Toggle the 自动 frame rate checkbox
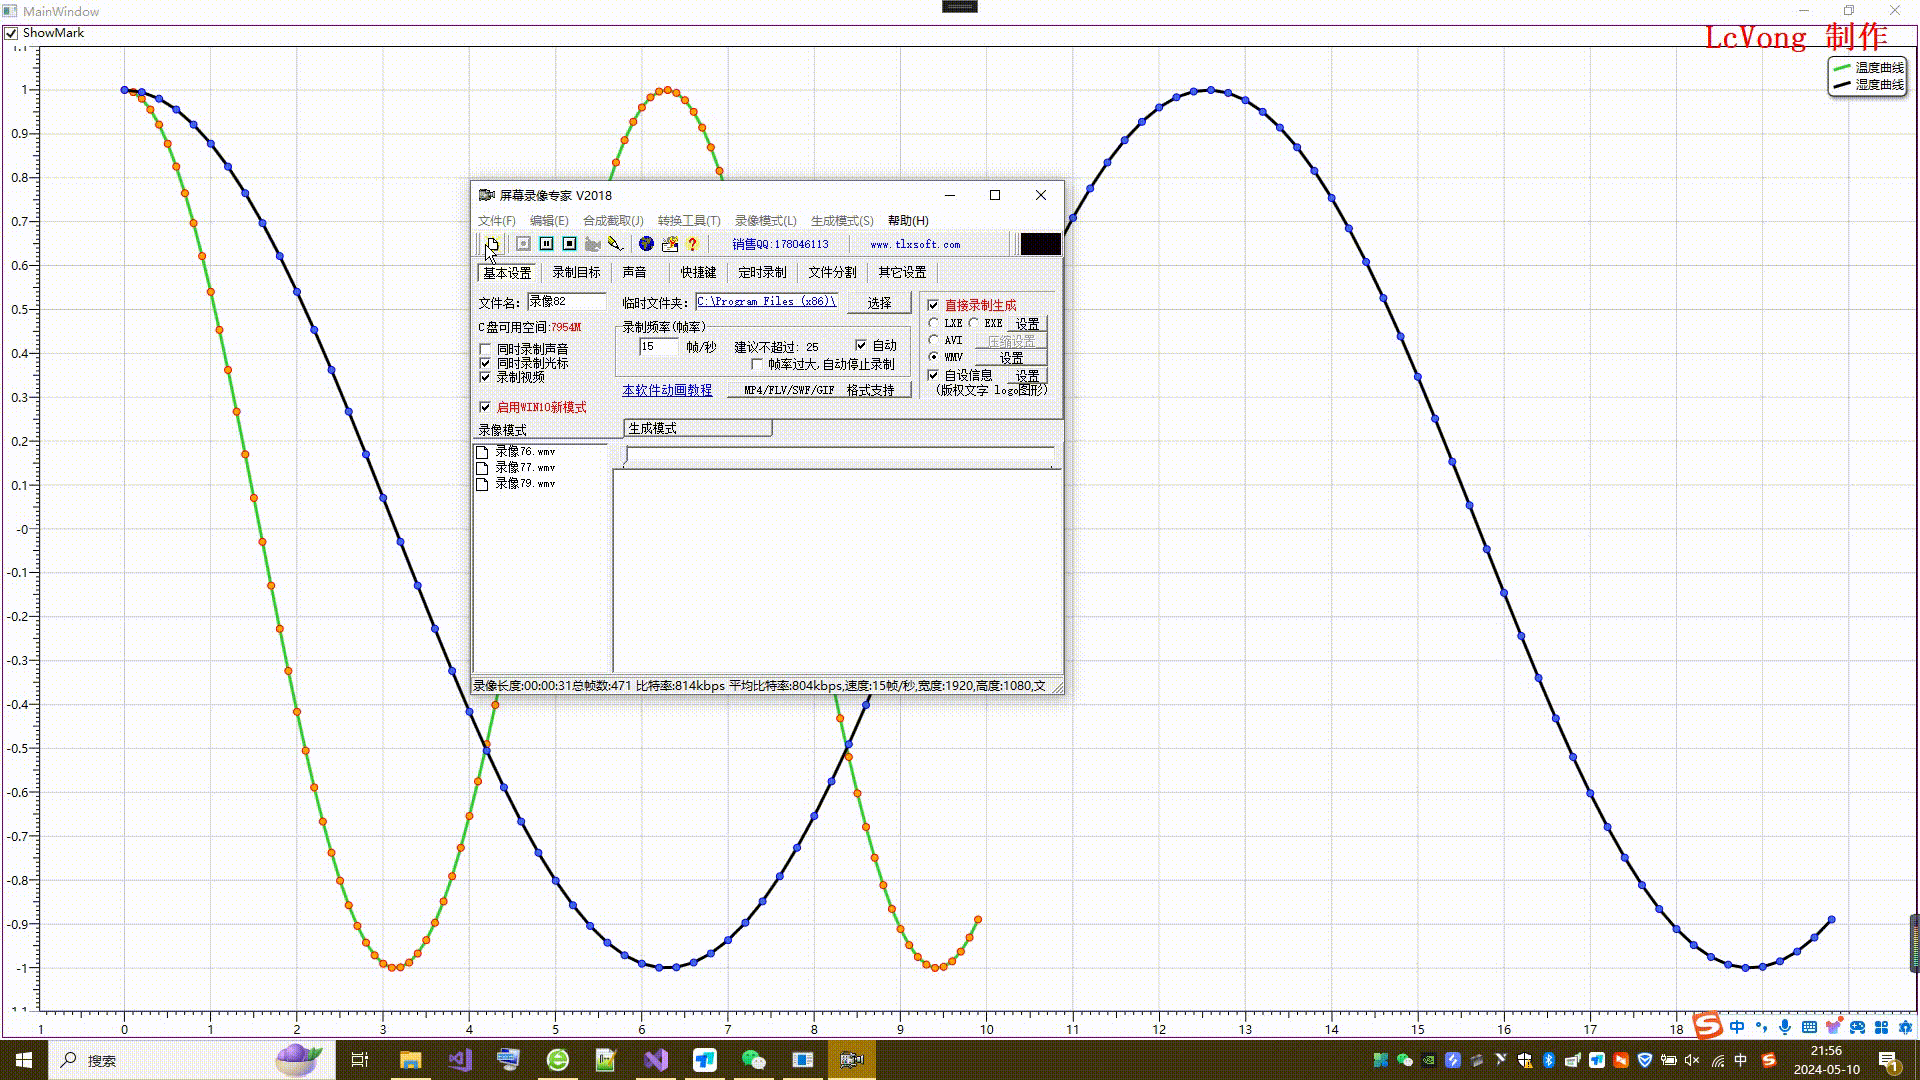Image resolution: width=1920 pixels, height=1080 pixels. point(861,345)
